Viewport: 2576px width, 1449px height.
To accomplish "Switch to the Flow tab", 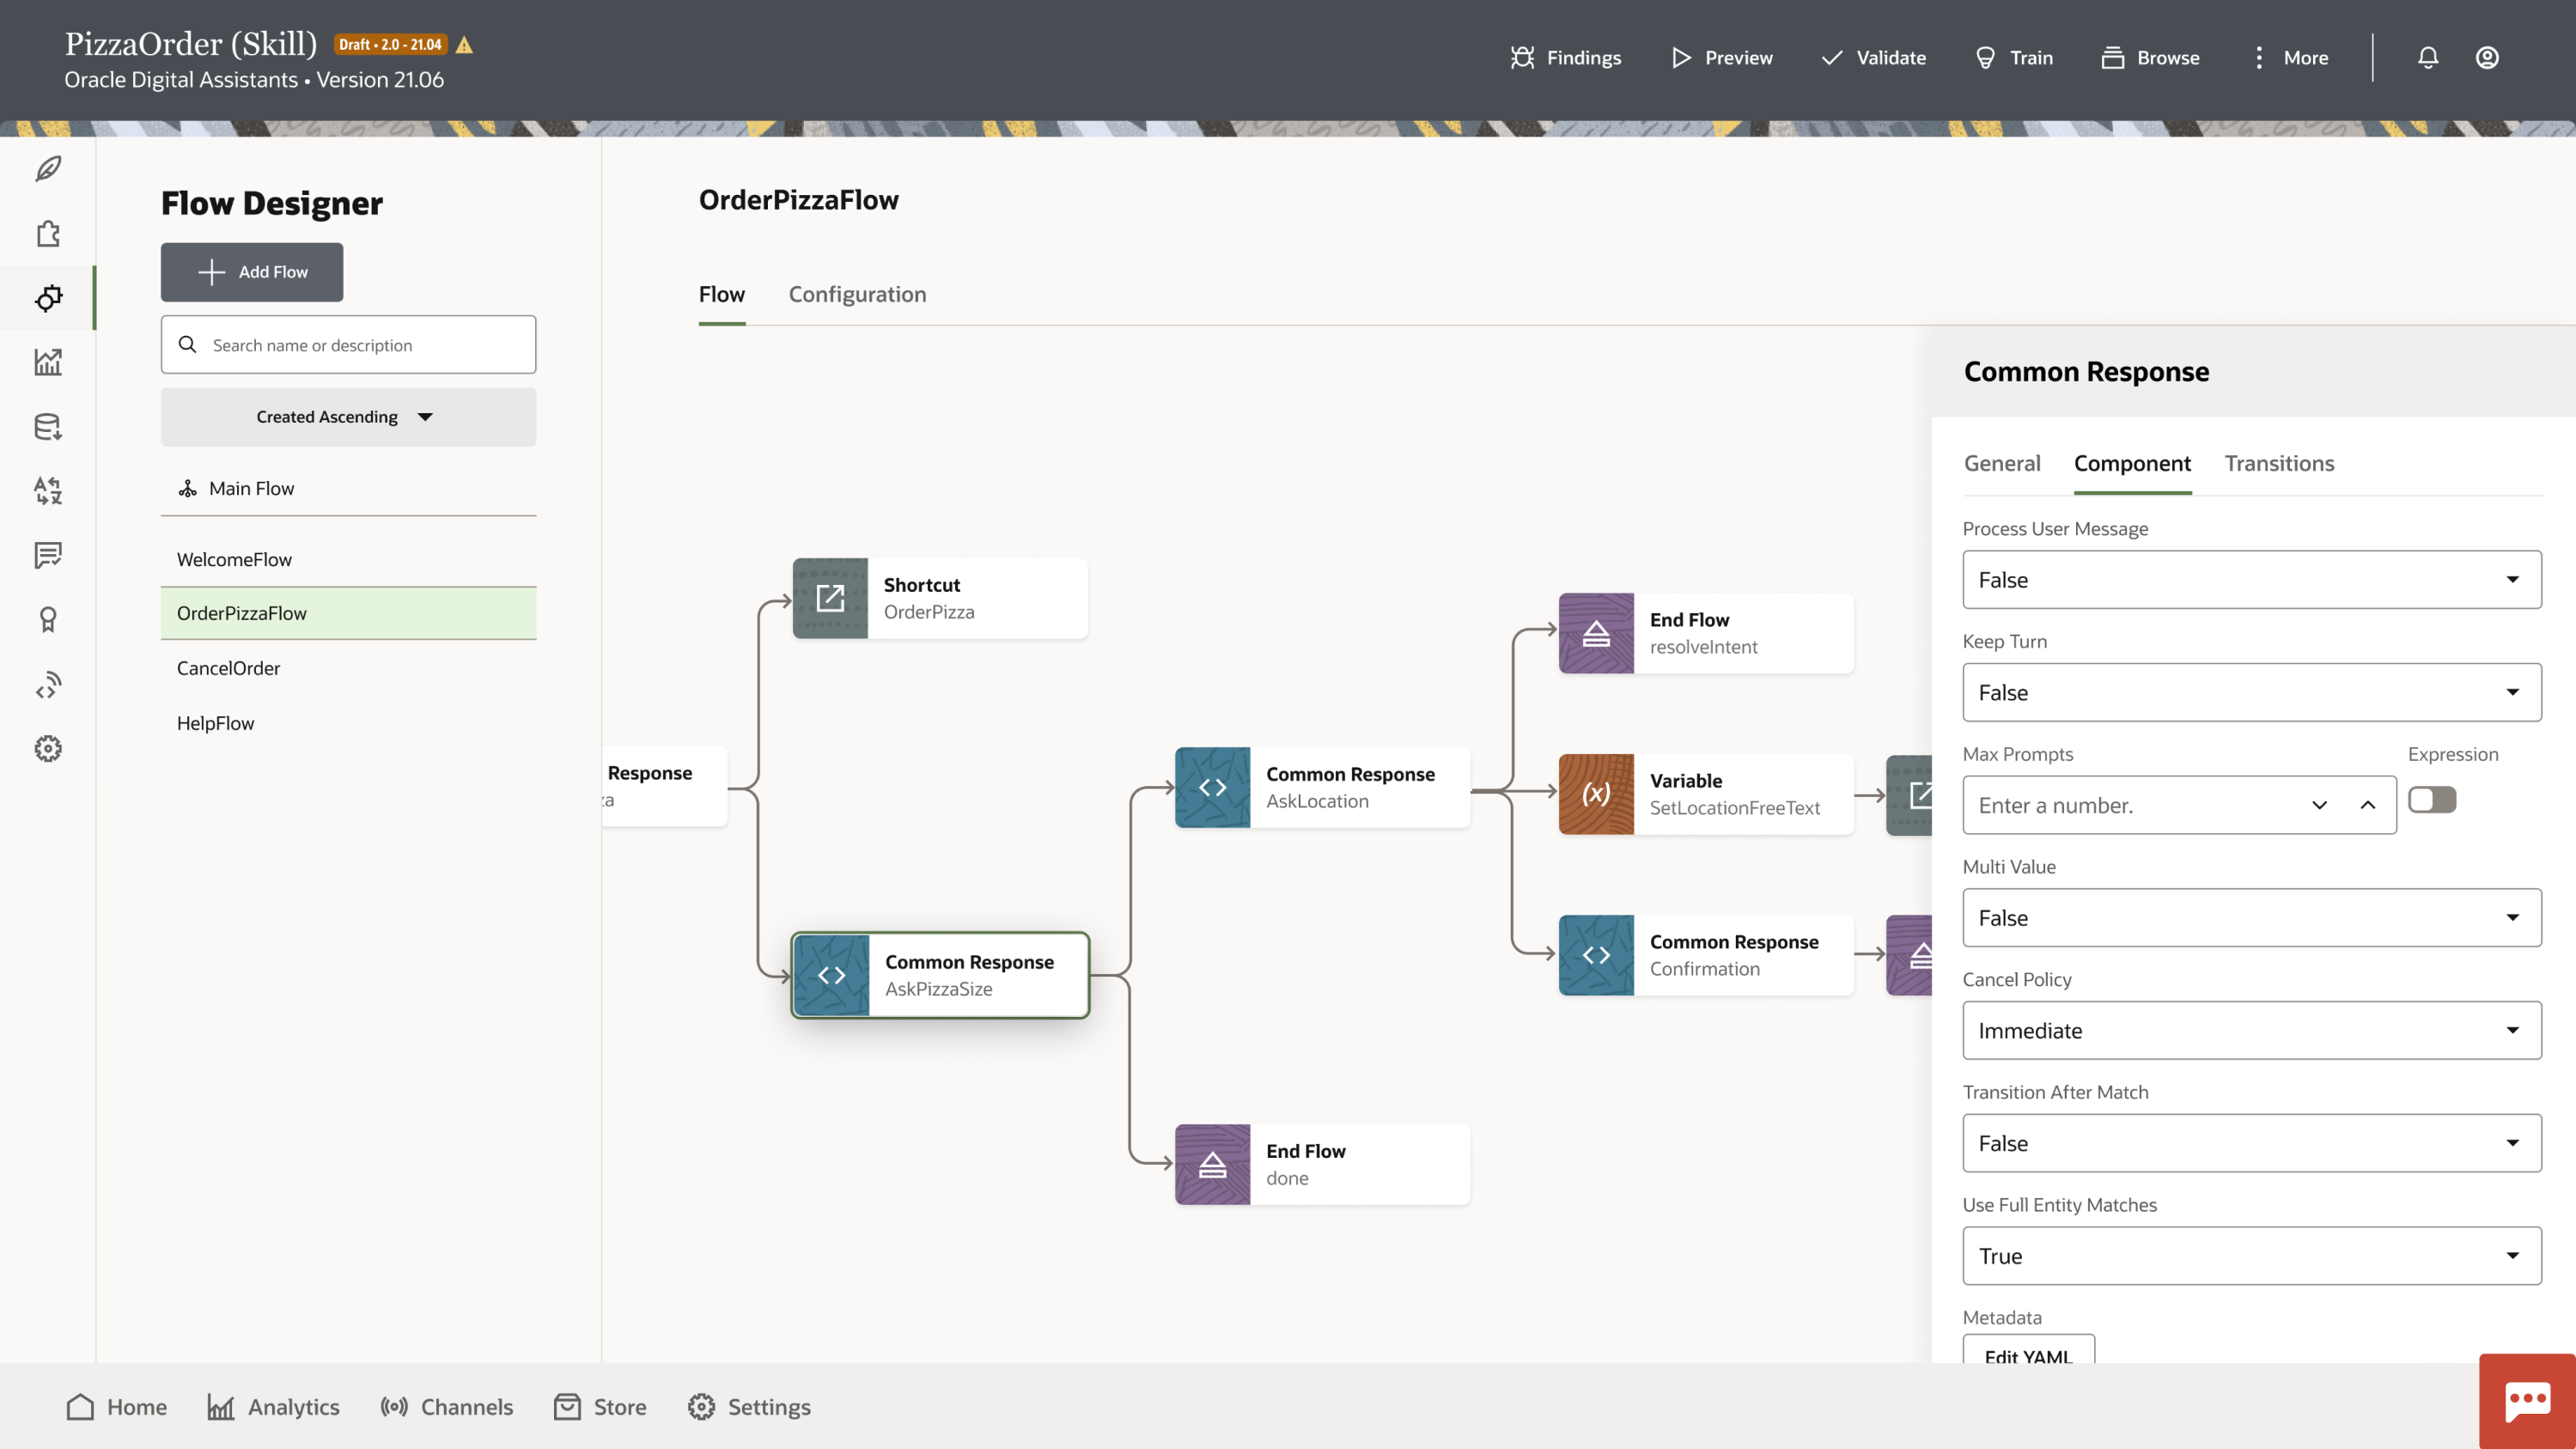I will coord(722,294).
